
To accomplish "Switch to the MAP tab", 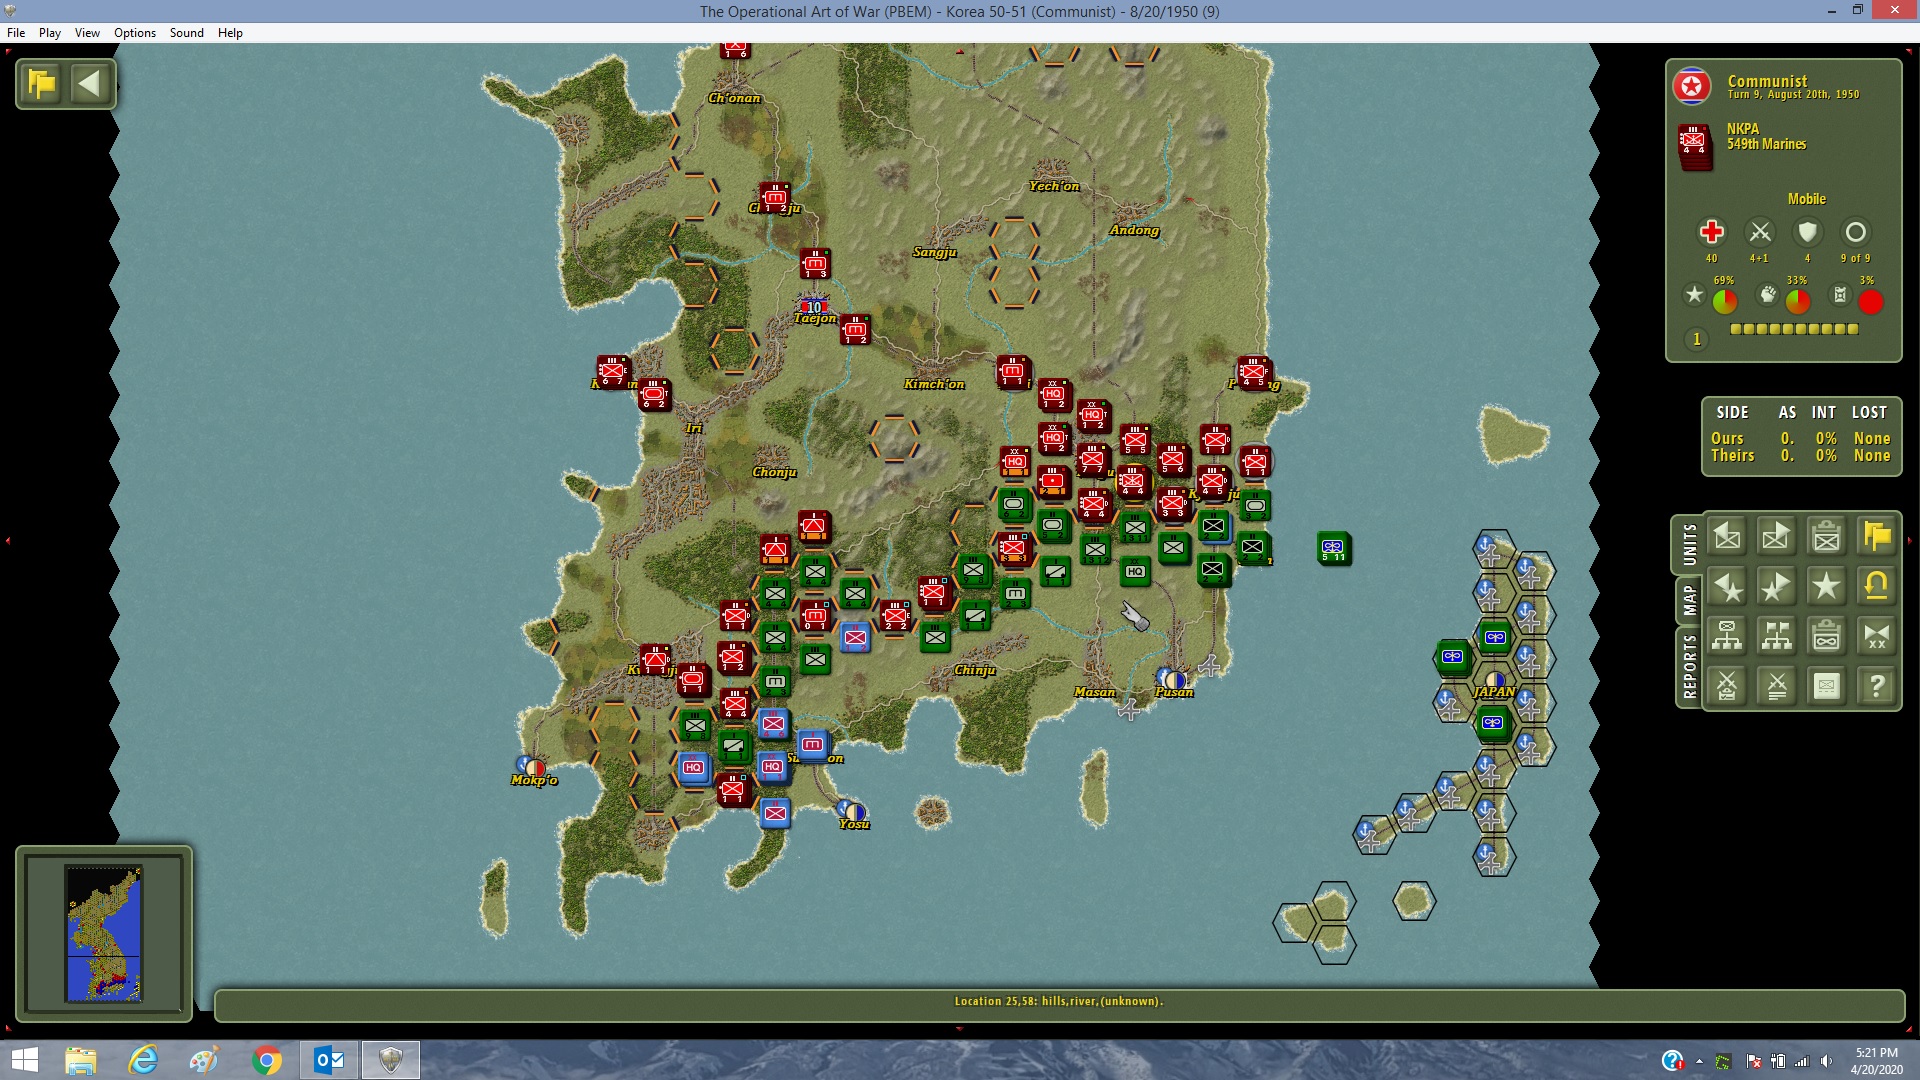I will pos(1689,600).
